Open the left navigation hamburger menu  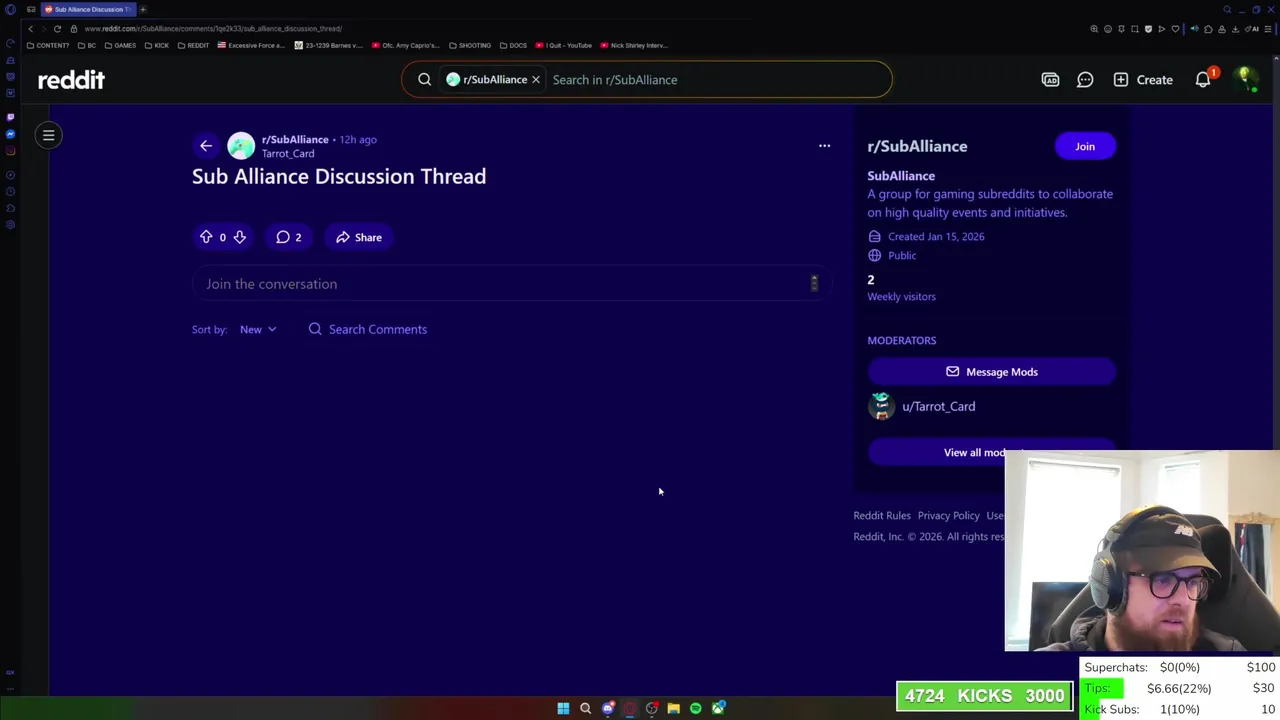pos(48,135)
